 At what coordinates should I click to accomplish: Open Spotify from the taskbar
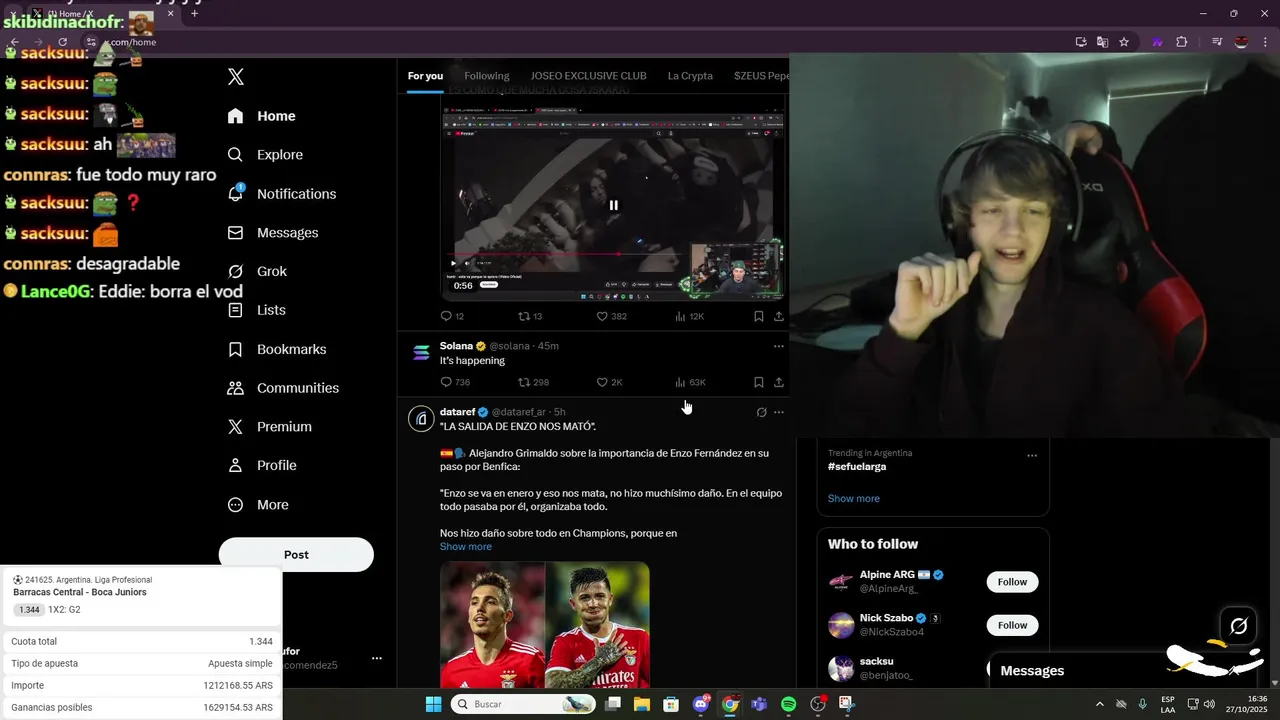788,704
